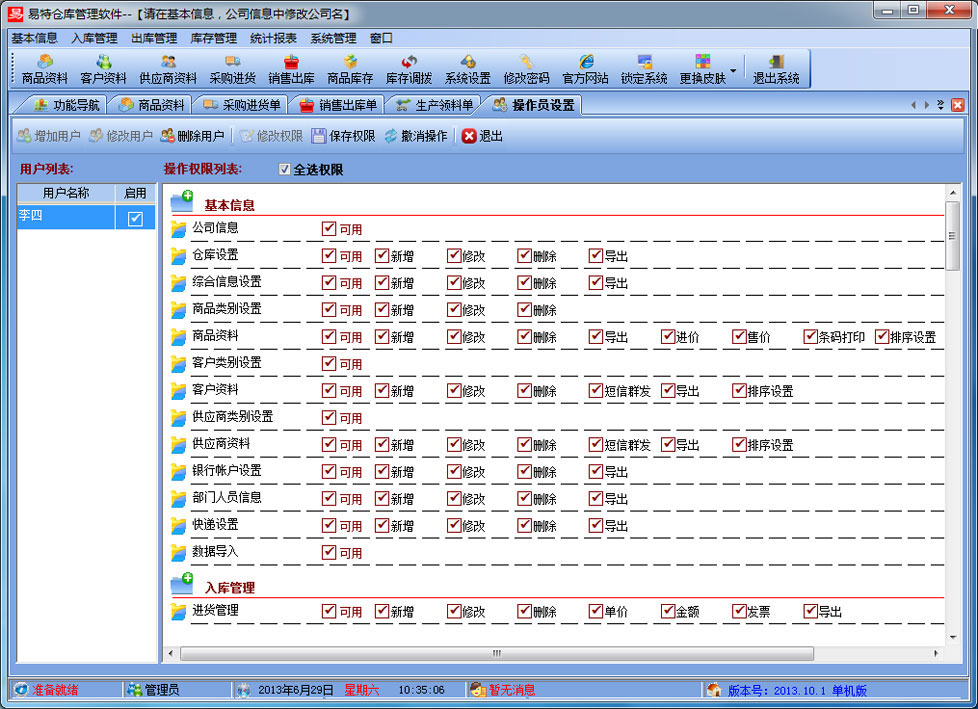Image resolution: width=978 pixels, height=709 pixels.
Task: Open 商品资料 in the main toolbar
Action: click(45, 68)
